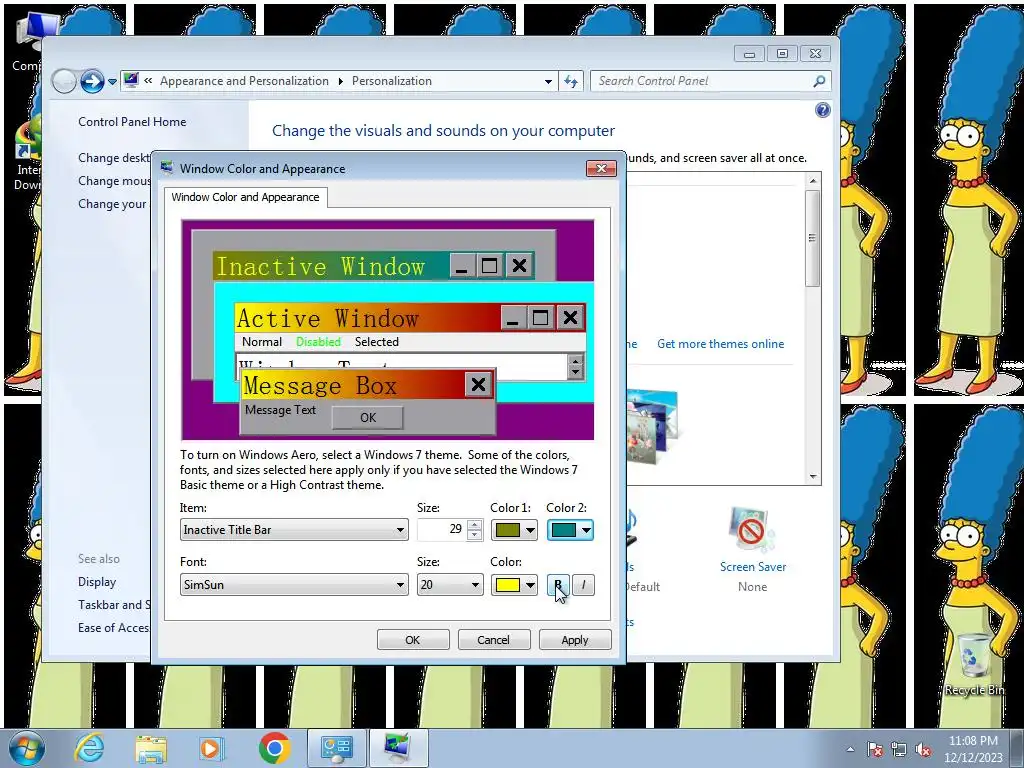The width and height of the screenshot is (1024, 768).
Task: Open the Color 2 swatch picker
Action: pyautogui.click(x=570, y=530)
